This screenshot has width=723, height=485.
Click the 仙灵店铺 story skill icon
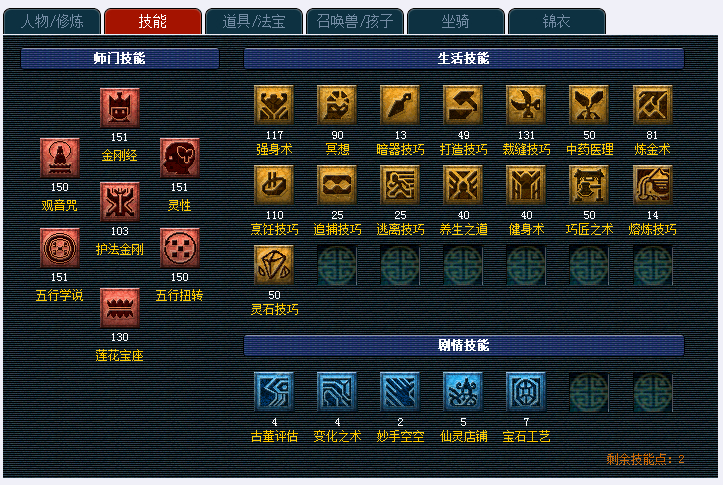coord(463,392)
